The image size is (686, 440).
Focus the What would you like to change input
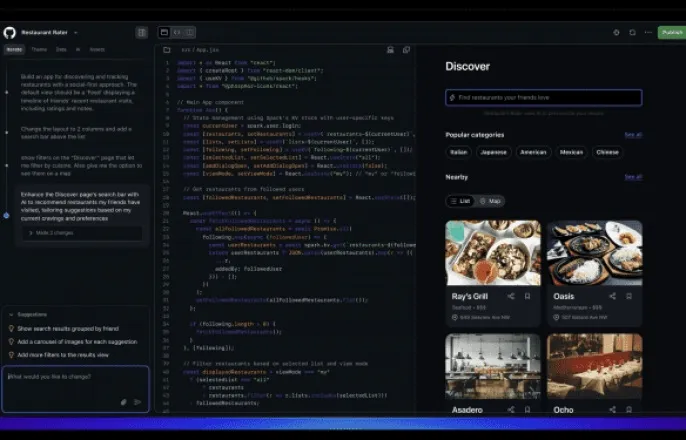click(76, 389)
